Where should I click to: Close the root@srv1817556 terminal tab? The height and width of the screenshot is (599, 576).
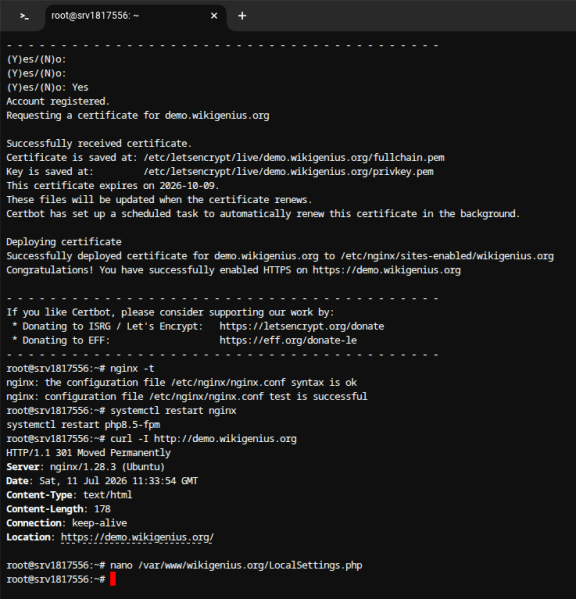coord(214,16)
